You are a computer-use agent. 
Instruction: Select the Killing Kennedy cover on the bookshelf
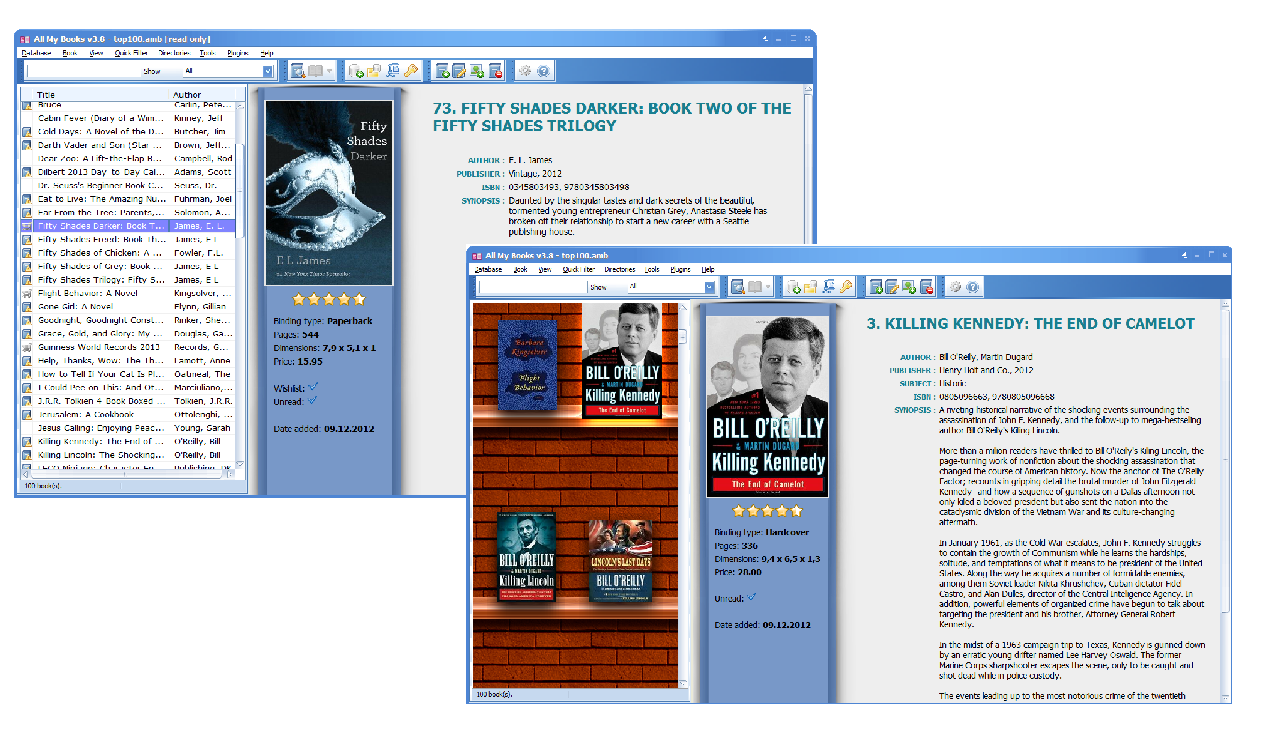point(622,359)
